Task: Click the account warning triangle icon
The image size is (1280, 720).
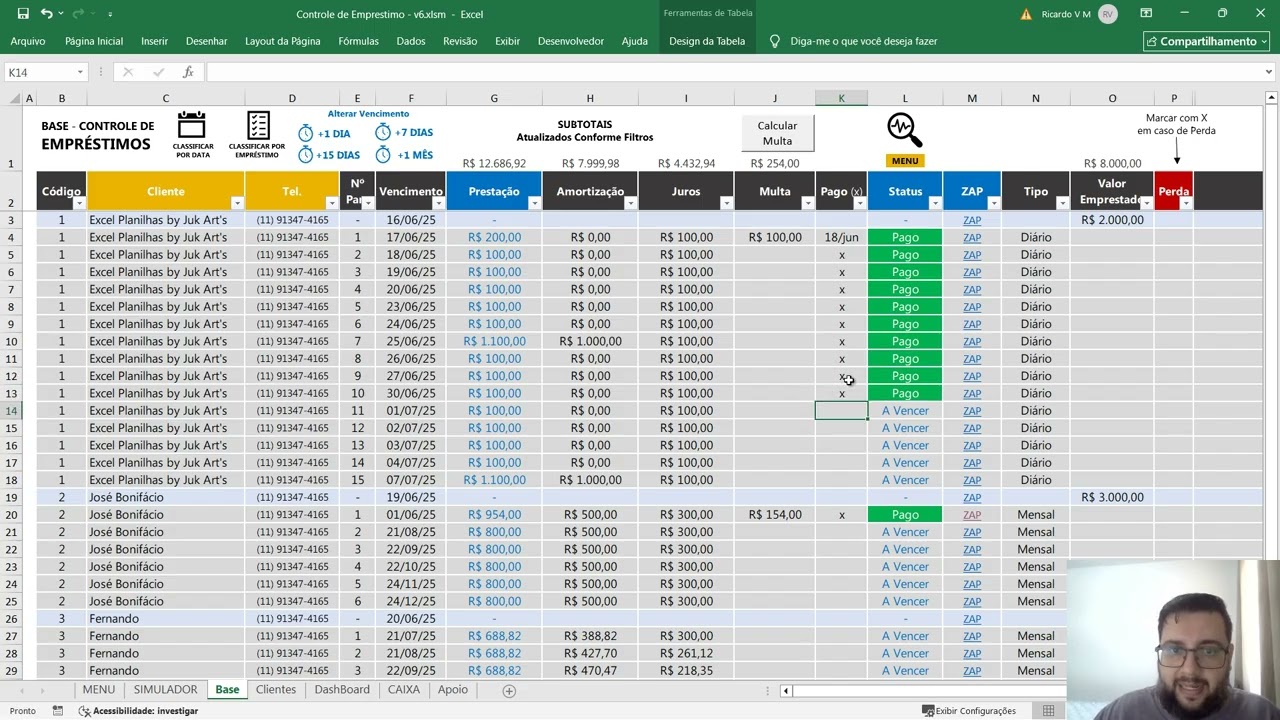Action: pos(1026,14)
